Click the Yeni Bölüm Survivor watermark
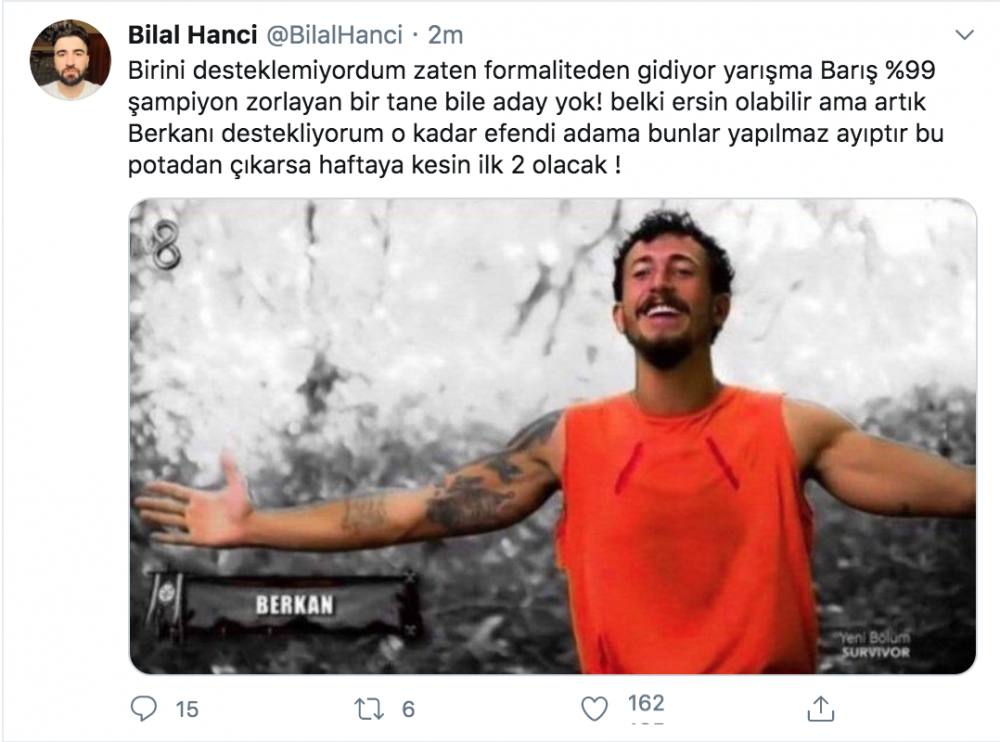The height and width of the screenshot is (742, 1000). [x=874, y=644]
